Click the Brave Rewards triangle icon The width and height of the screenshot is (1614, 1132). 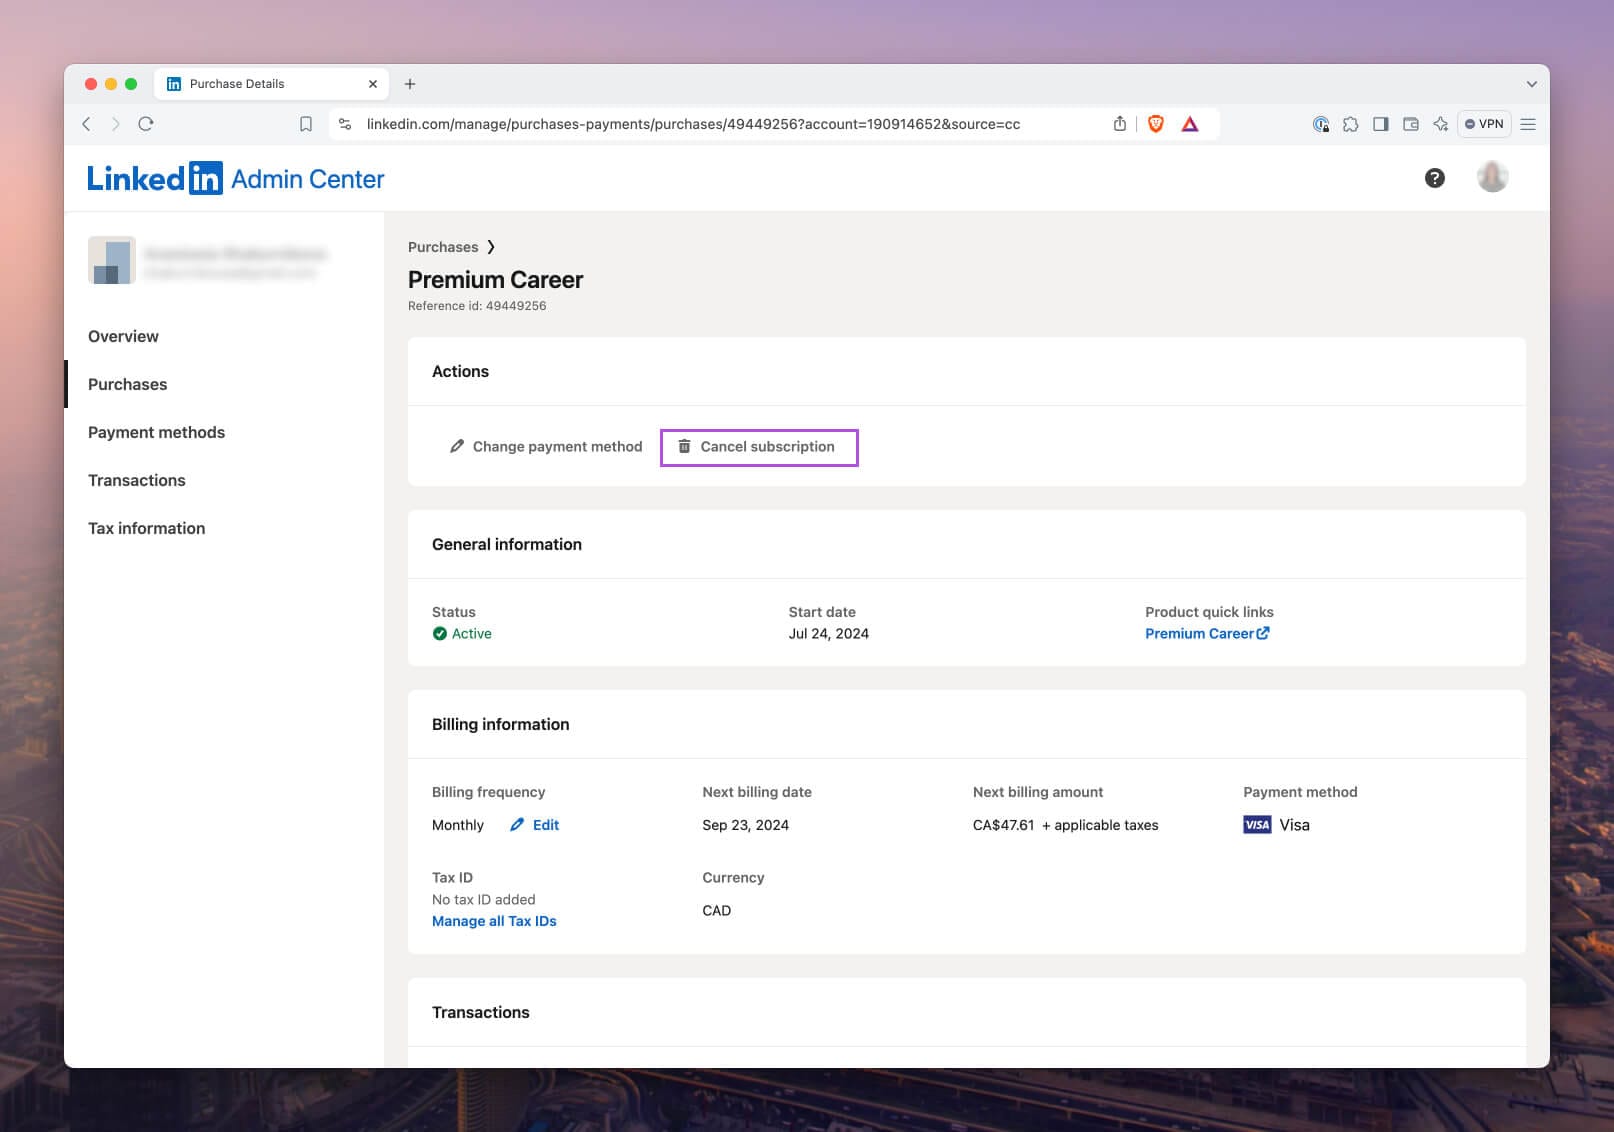1190,124
